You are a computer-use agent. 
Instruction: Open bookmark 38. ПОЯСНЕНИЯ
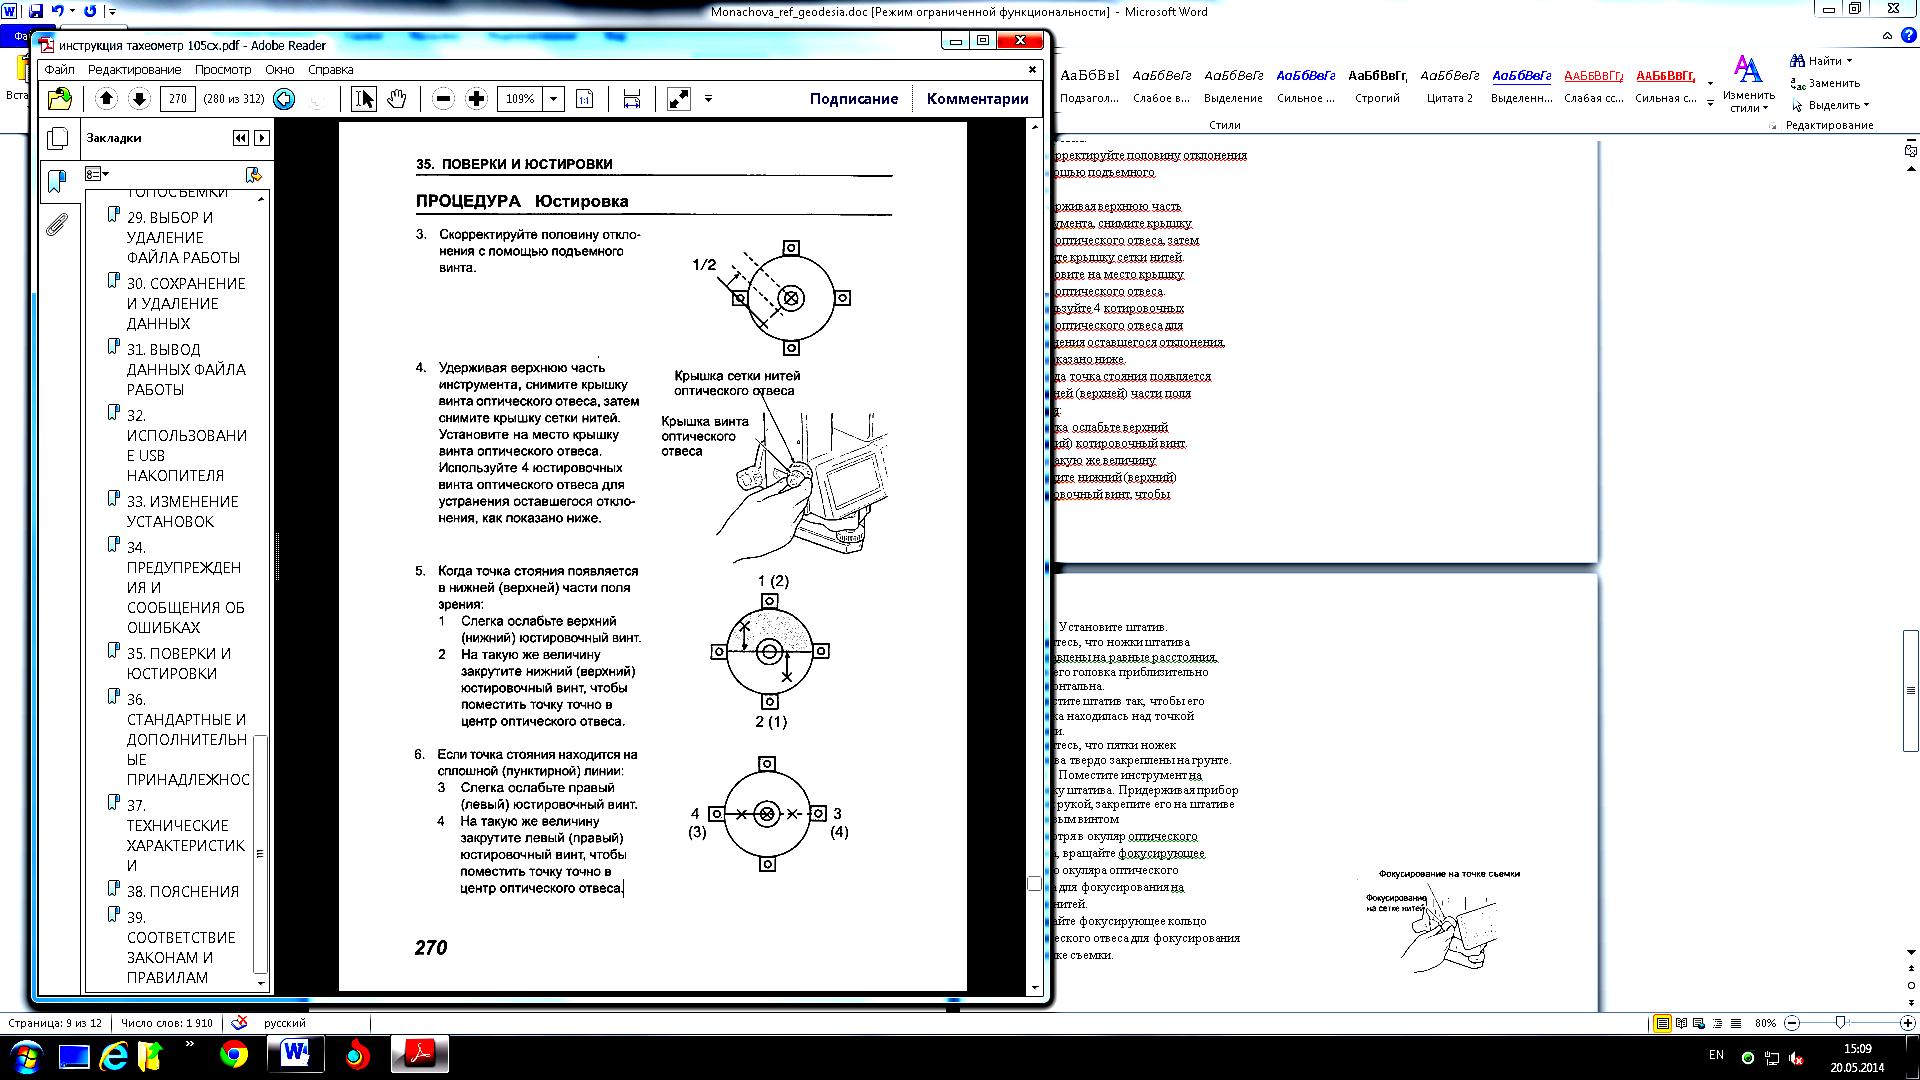tap(182, 891)
